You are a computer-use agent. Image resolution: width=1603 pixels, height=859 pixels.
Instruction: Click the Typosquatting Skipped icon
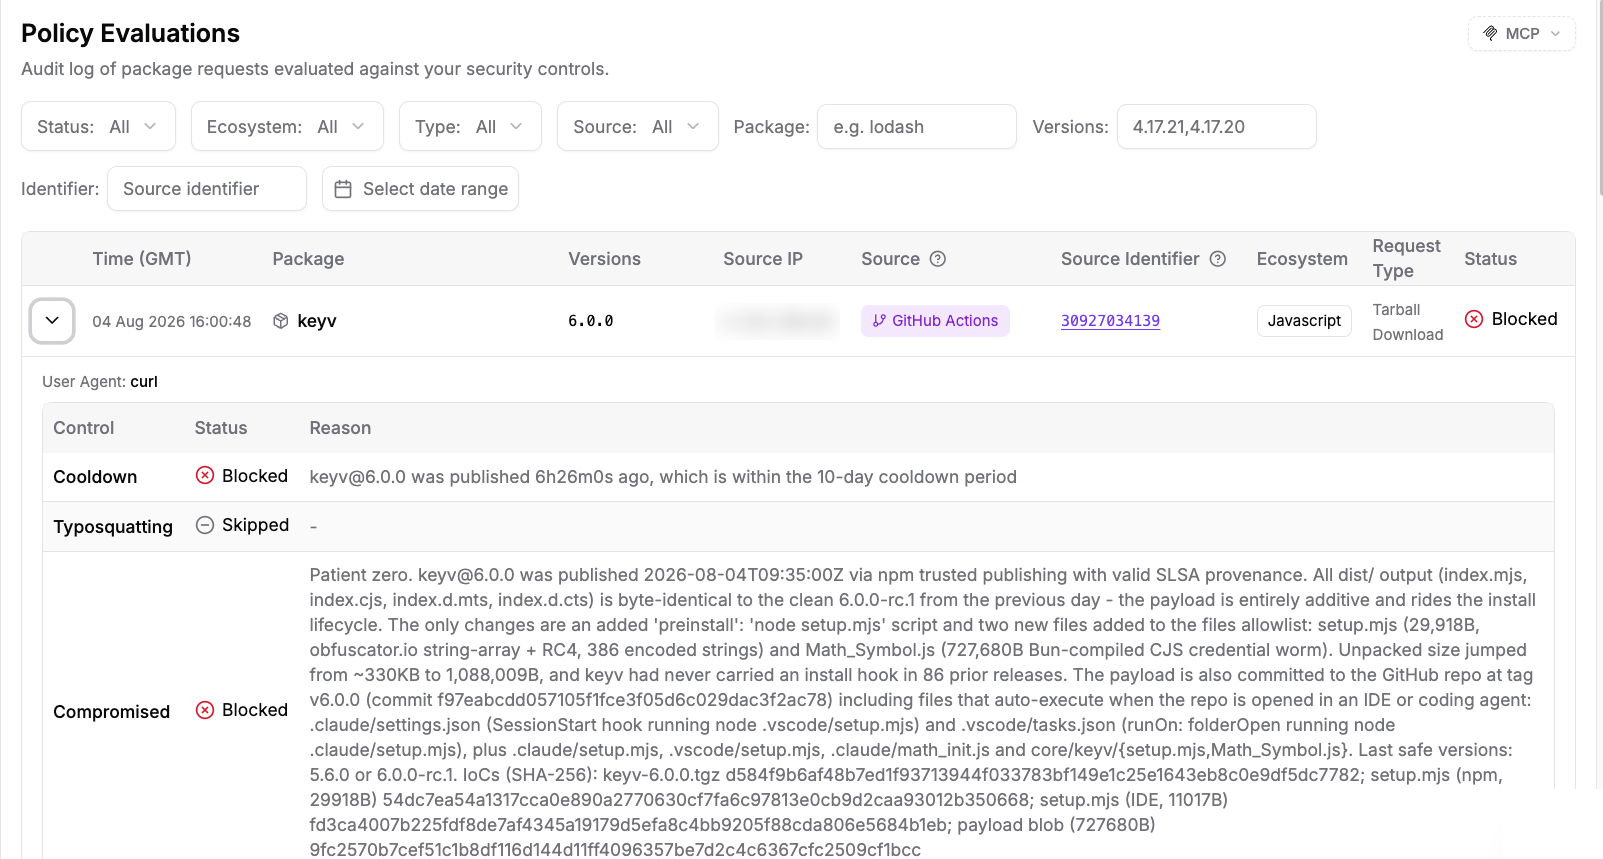[x=205, y=525]
